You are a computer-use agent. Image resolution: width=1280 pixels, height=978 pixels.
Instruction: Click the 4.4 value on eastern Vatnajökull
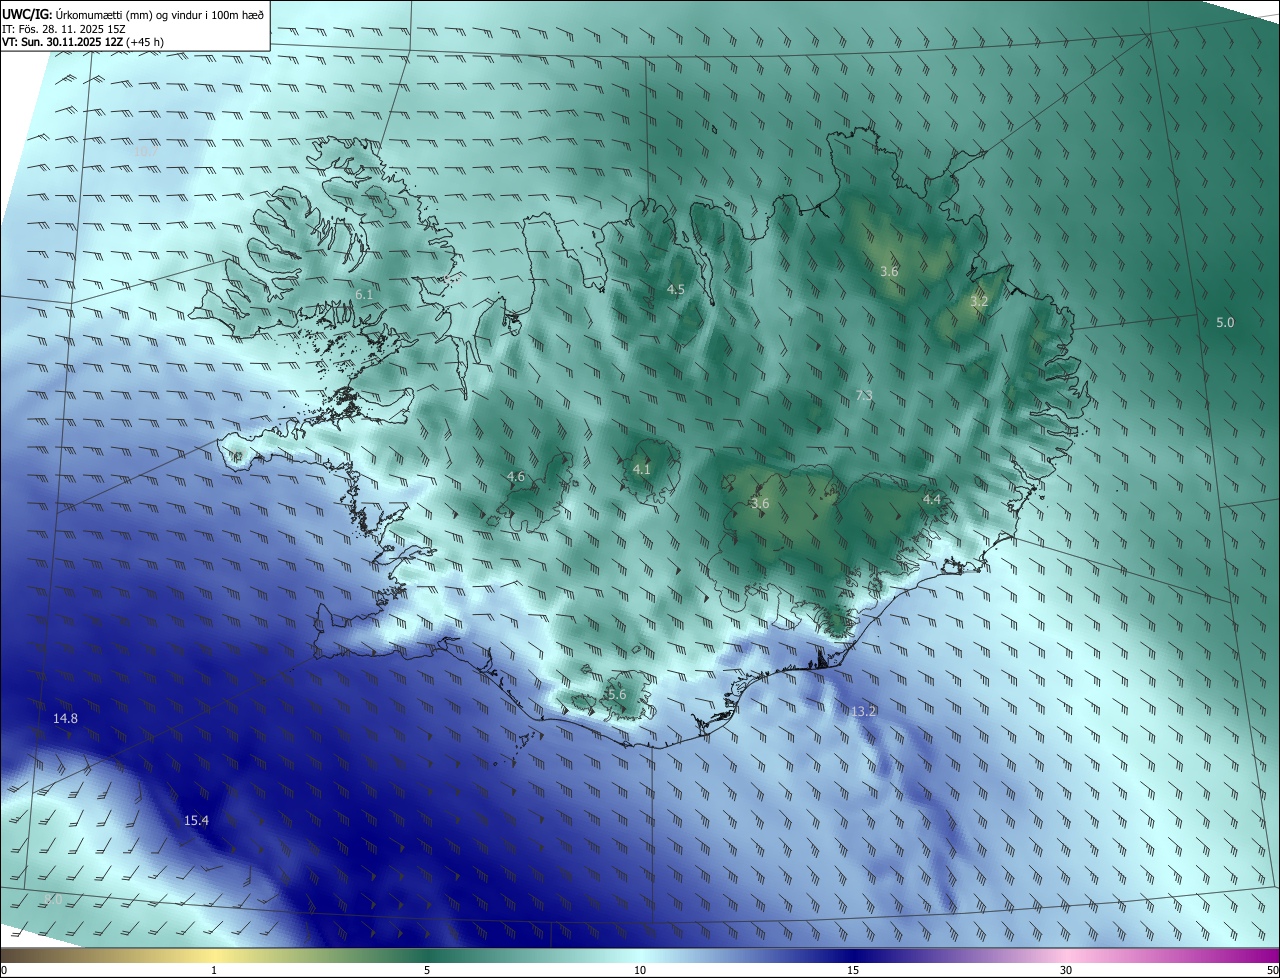point(932,499)
